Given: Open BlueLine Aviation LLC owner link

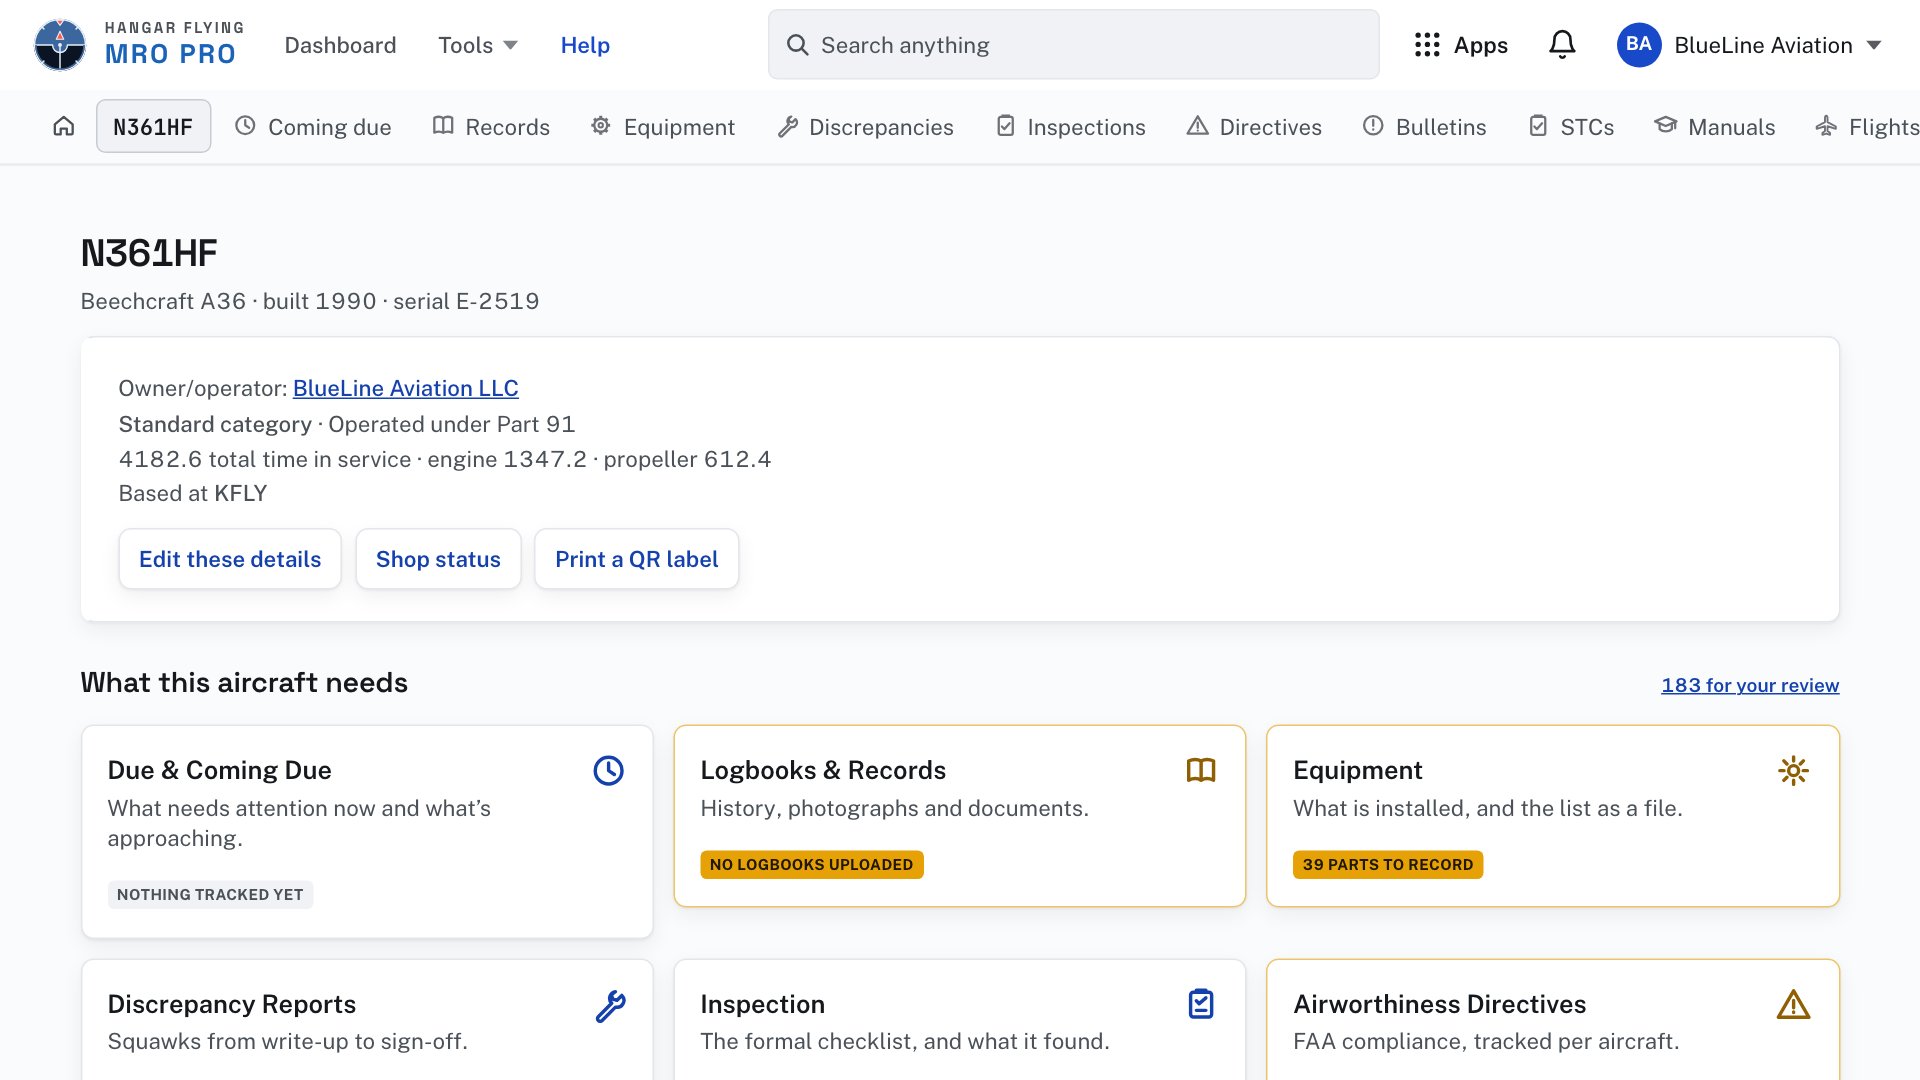Looking at the screenshot, I should [x=405, y=388].
